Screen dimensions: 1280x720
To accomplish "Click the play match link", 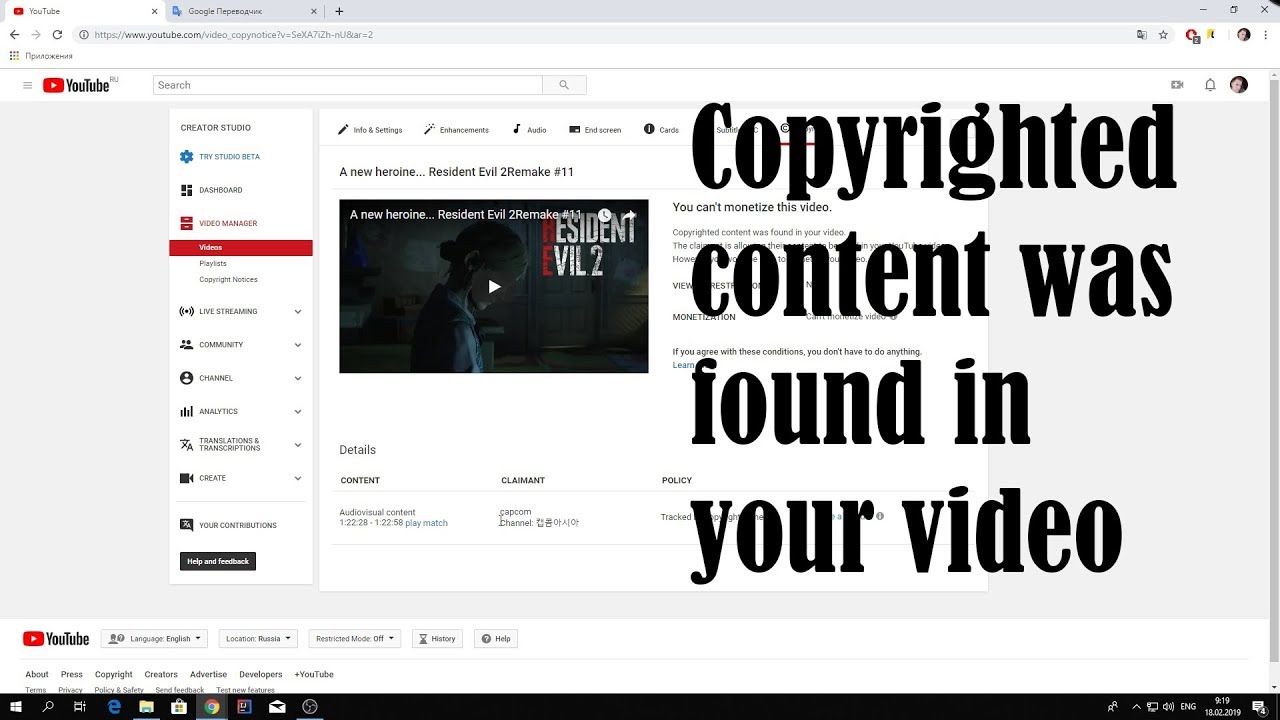I will coord(426,523).
